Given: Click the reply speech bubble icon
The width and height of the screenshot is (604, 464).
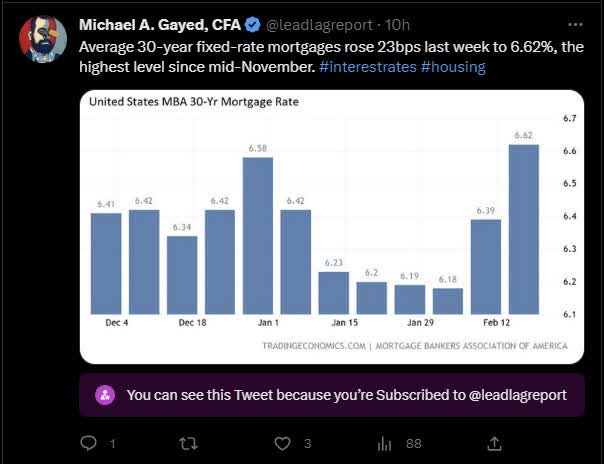Looking at the screenshot, I should pyautogui.click(x=87, y=443).
